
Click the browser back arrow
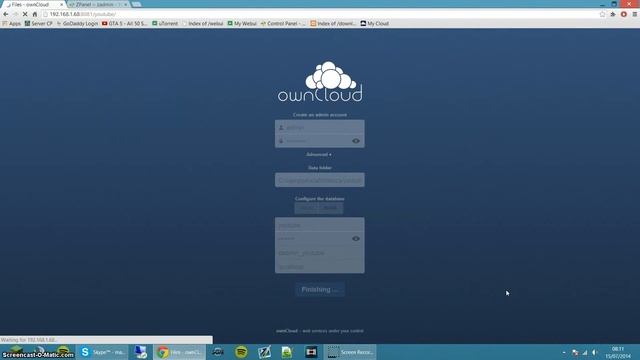click(x=6, y=14)
